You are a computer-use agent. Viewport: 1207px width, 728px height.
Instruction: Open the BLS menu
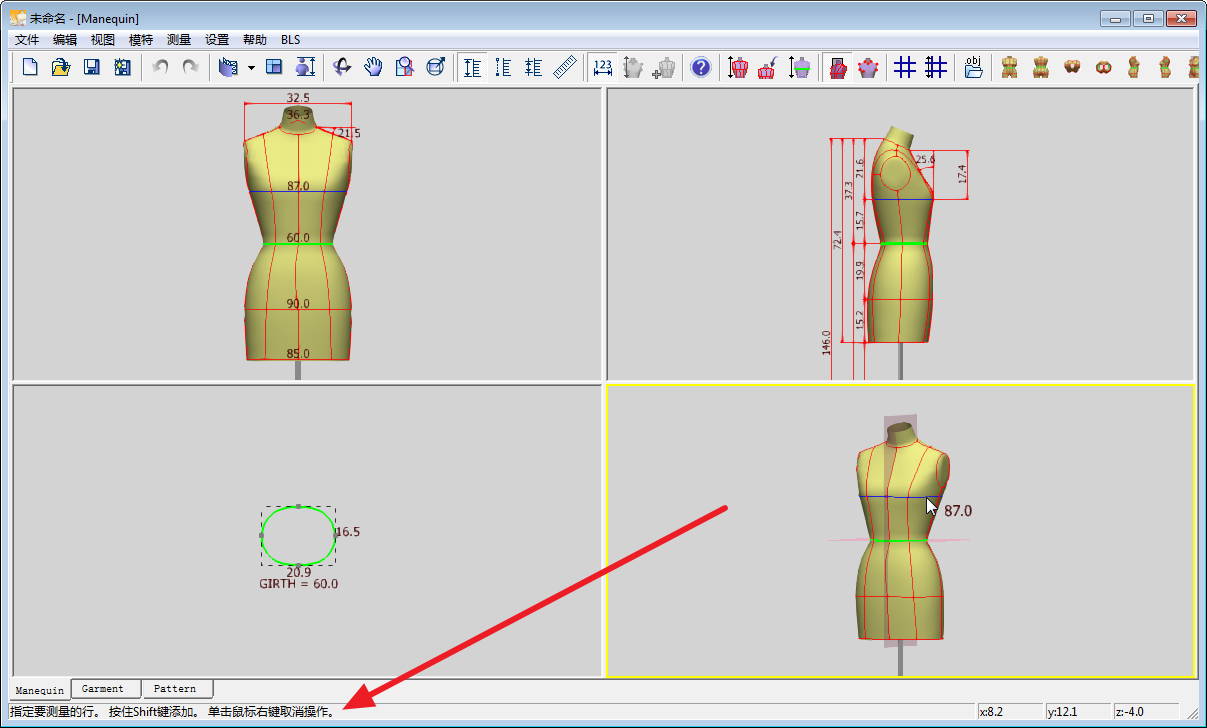pos(290,40)
